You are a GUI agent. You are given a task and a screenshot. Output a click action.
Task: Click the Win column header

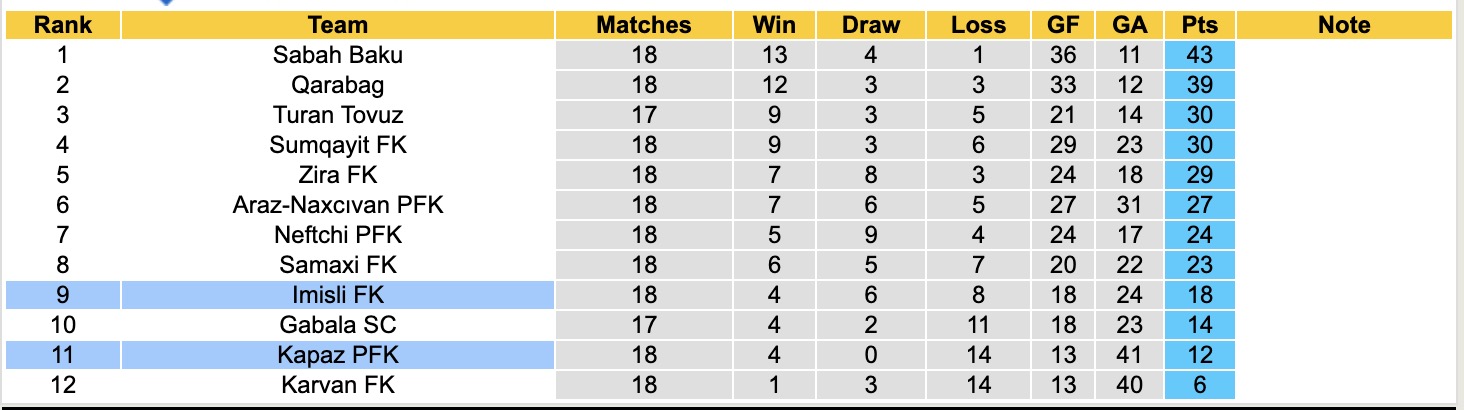(773, 25)
